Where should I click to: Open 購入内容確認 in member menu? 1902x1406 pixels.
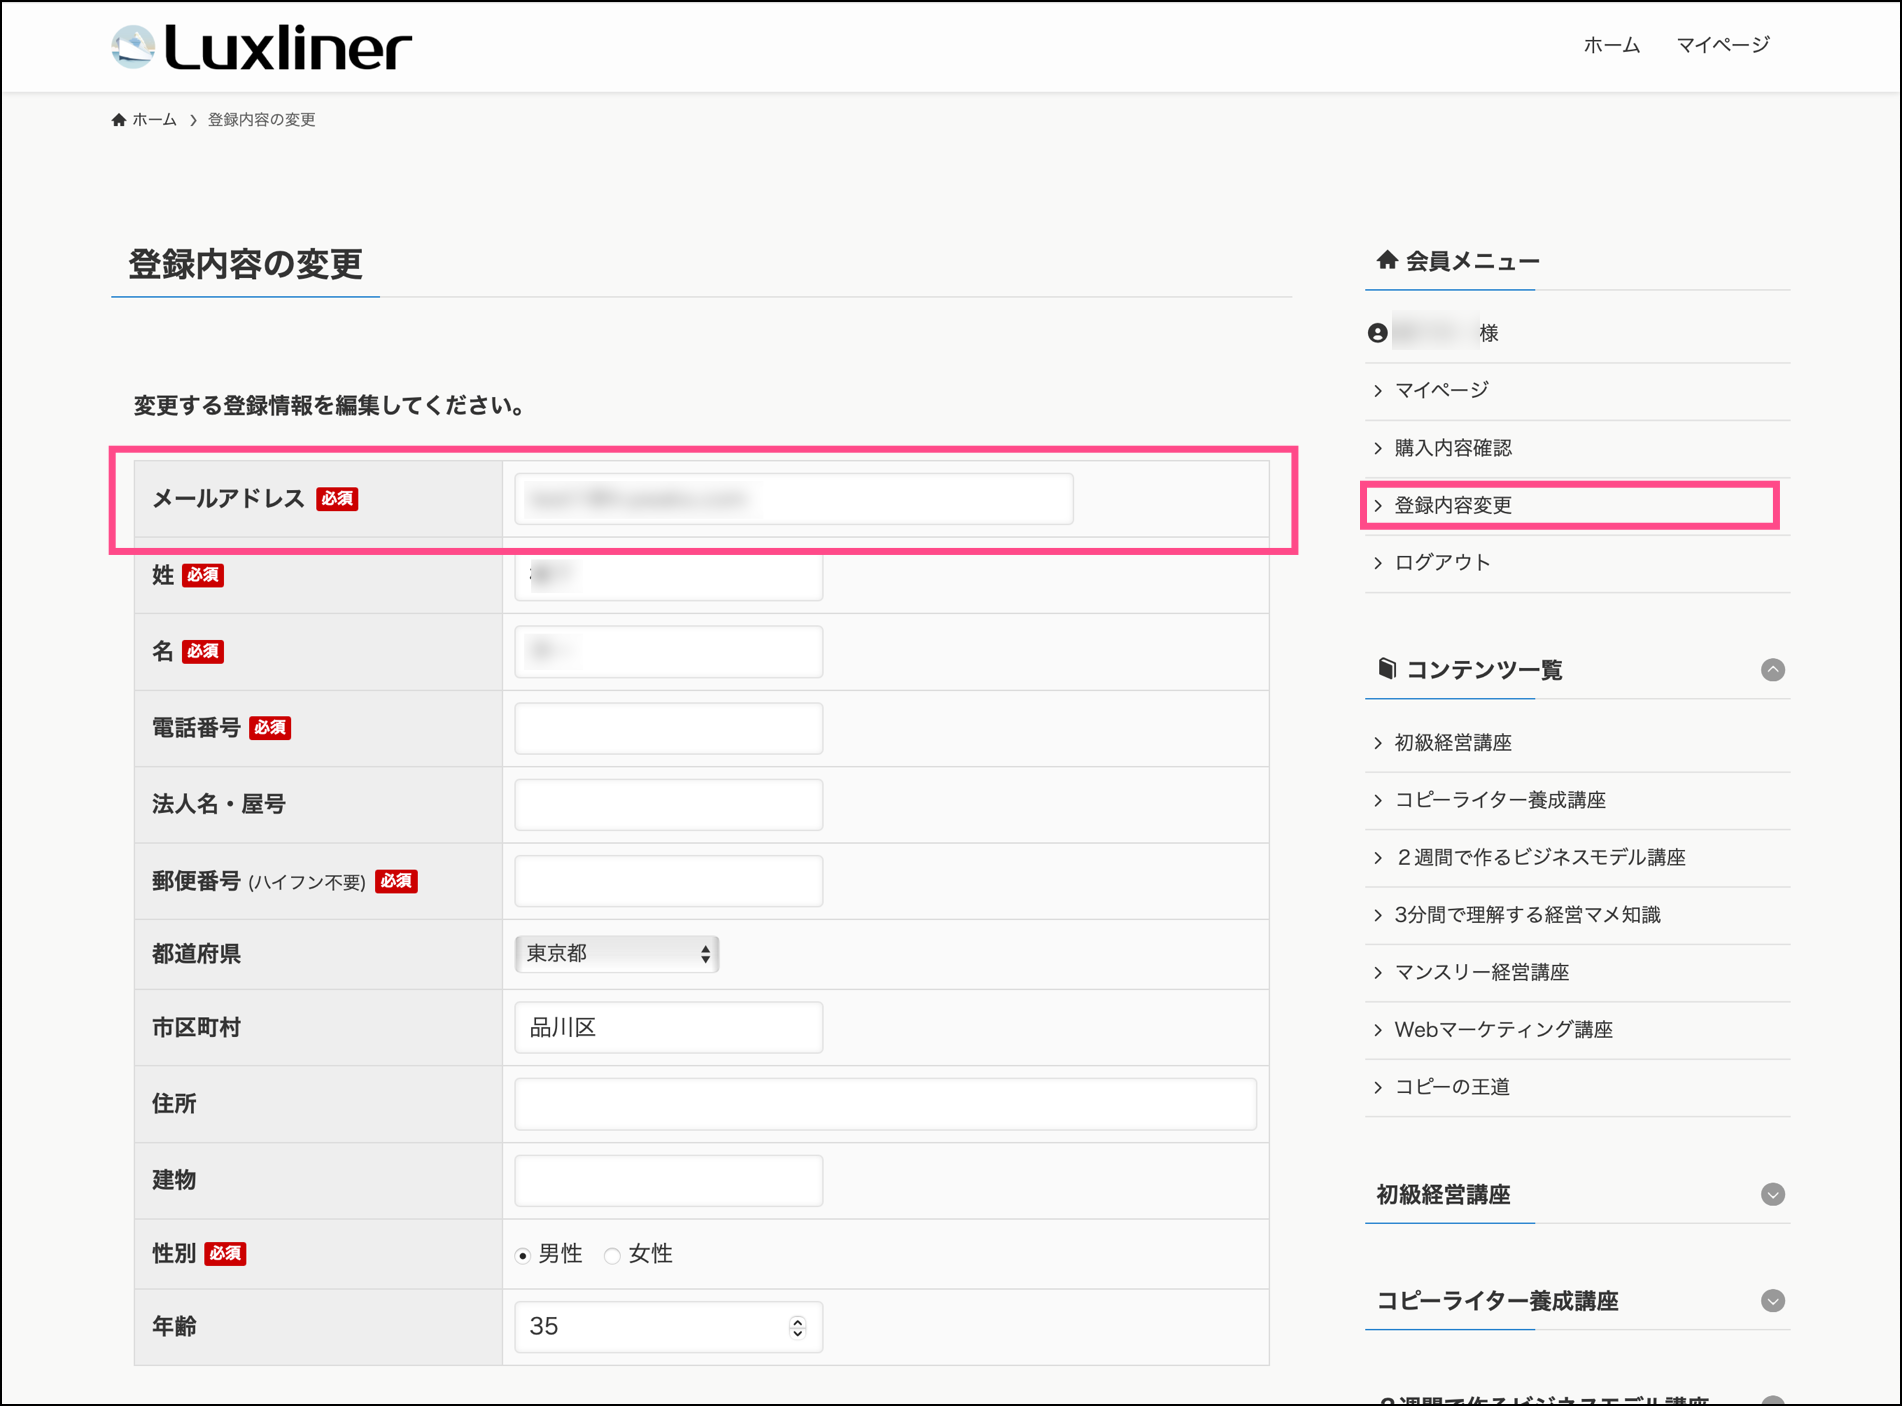1452,448
